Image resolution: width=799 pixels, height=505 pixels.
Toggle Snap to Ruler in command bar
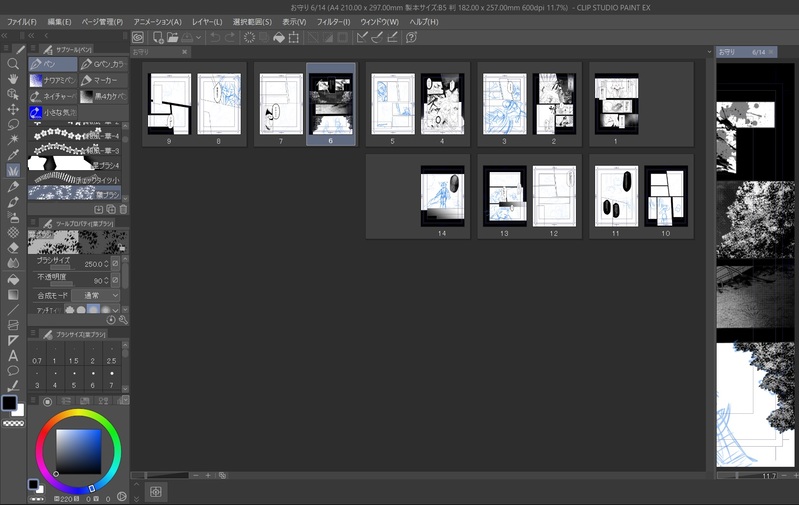tap(362, 37)
